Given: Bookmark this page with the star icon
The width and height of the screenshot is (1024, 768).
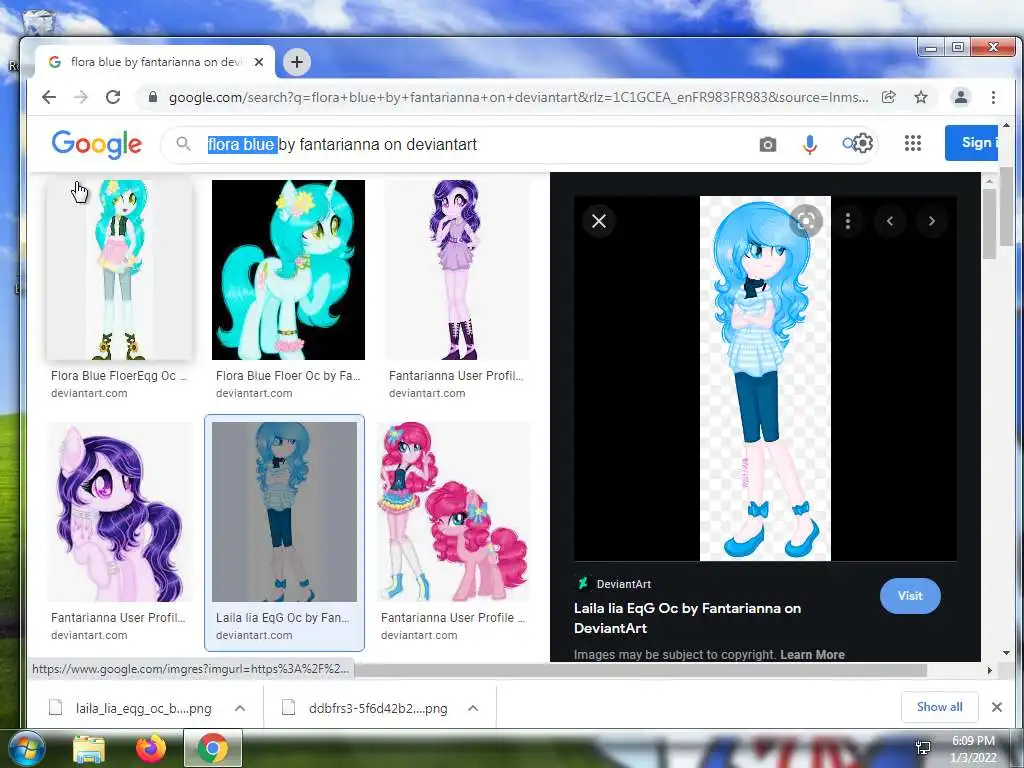Looking at the screenshot, I should point(921,97).
